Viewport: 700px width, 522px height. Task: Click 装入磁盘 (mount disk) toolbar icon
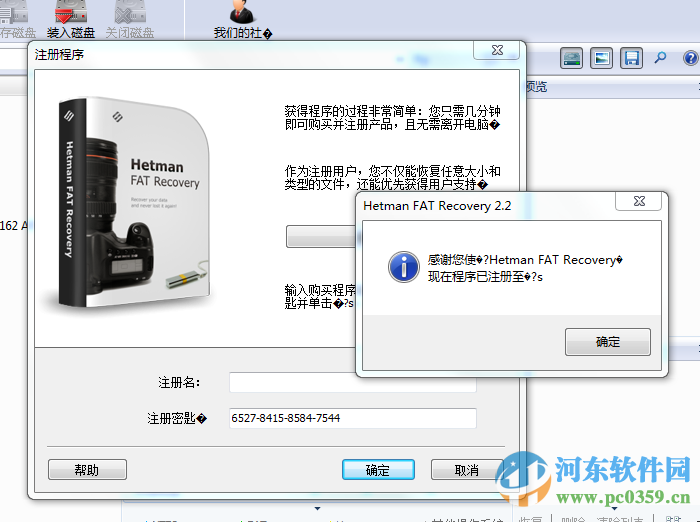(x=71, y=19)
